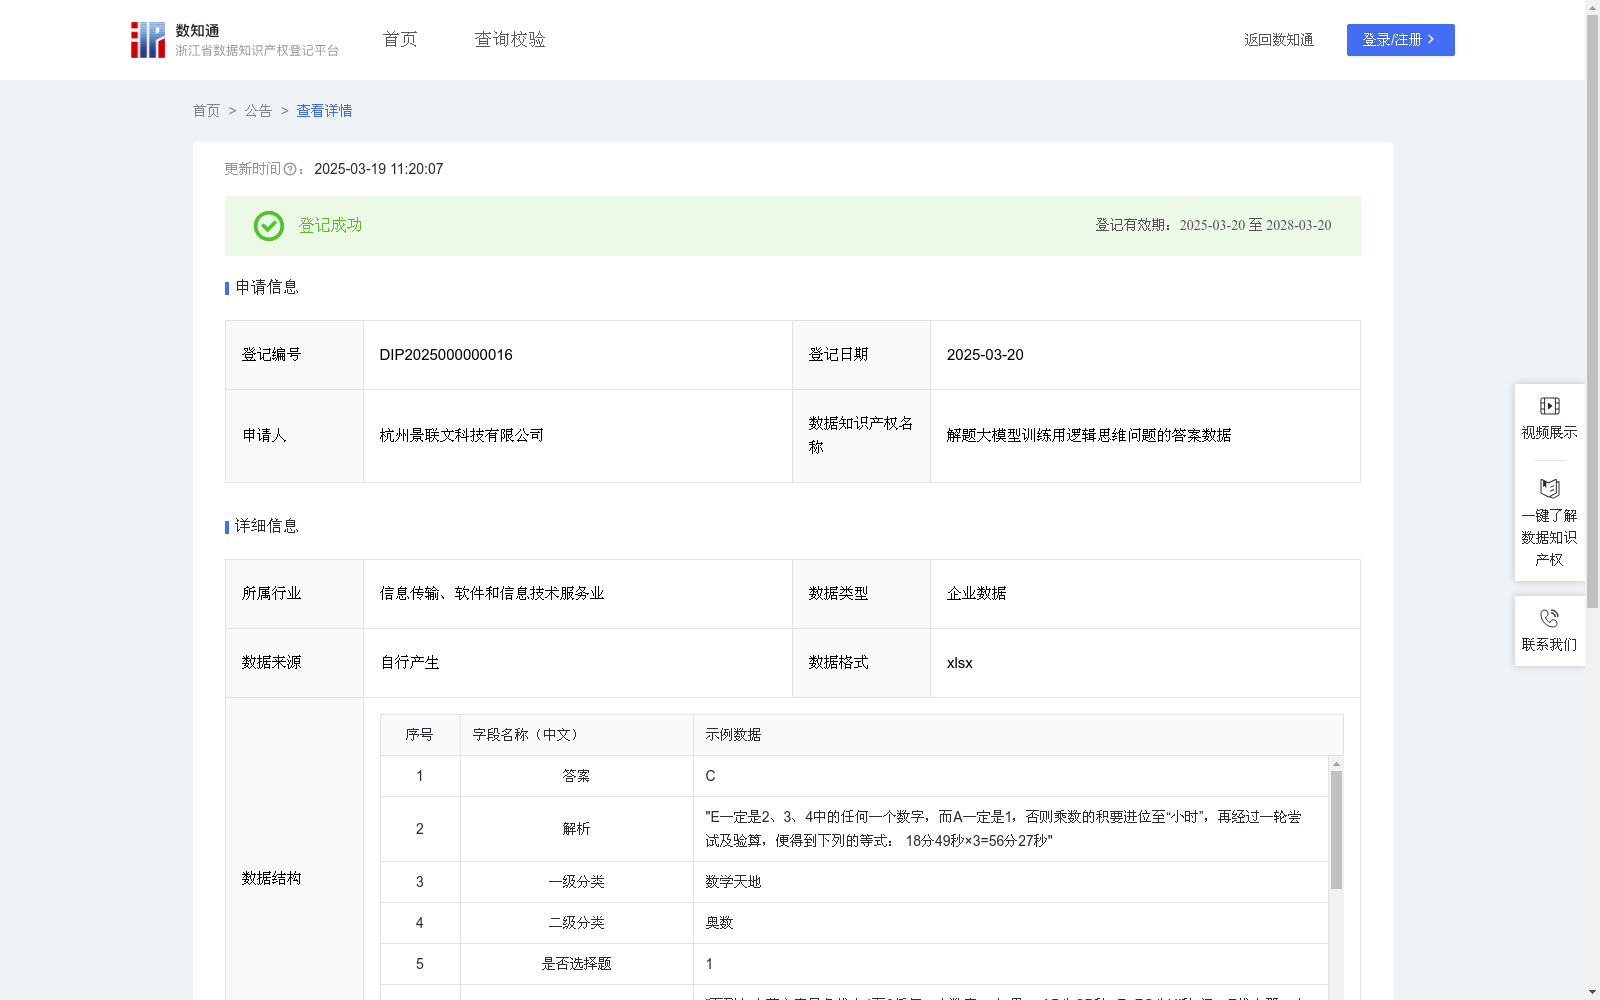Click data source value 自行产生
Image resolution: width=1600 pixels, height=1000 pixels.
(x=409, y=662)
